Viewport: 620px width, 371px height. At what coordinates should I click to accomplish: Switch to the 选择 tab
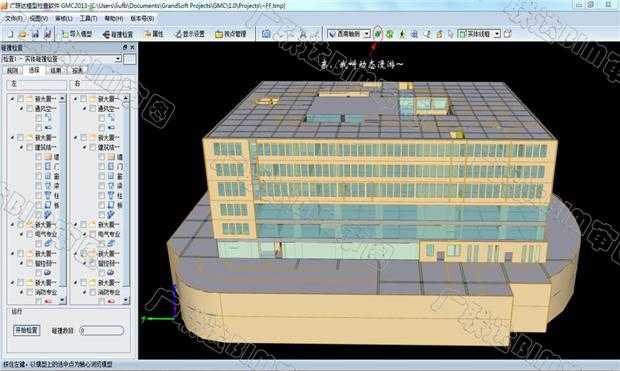(34, 70)
